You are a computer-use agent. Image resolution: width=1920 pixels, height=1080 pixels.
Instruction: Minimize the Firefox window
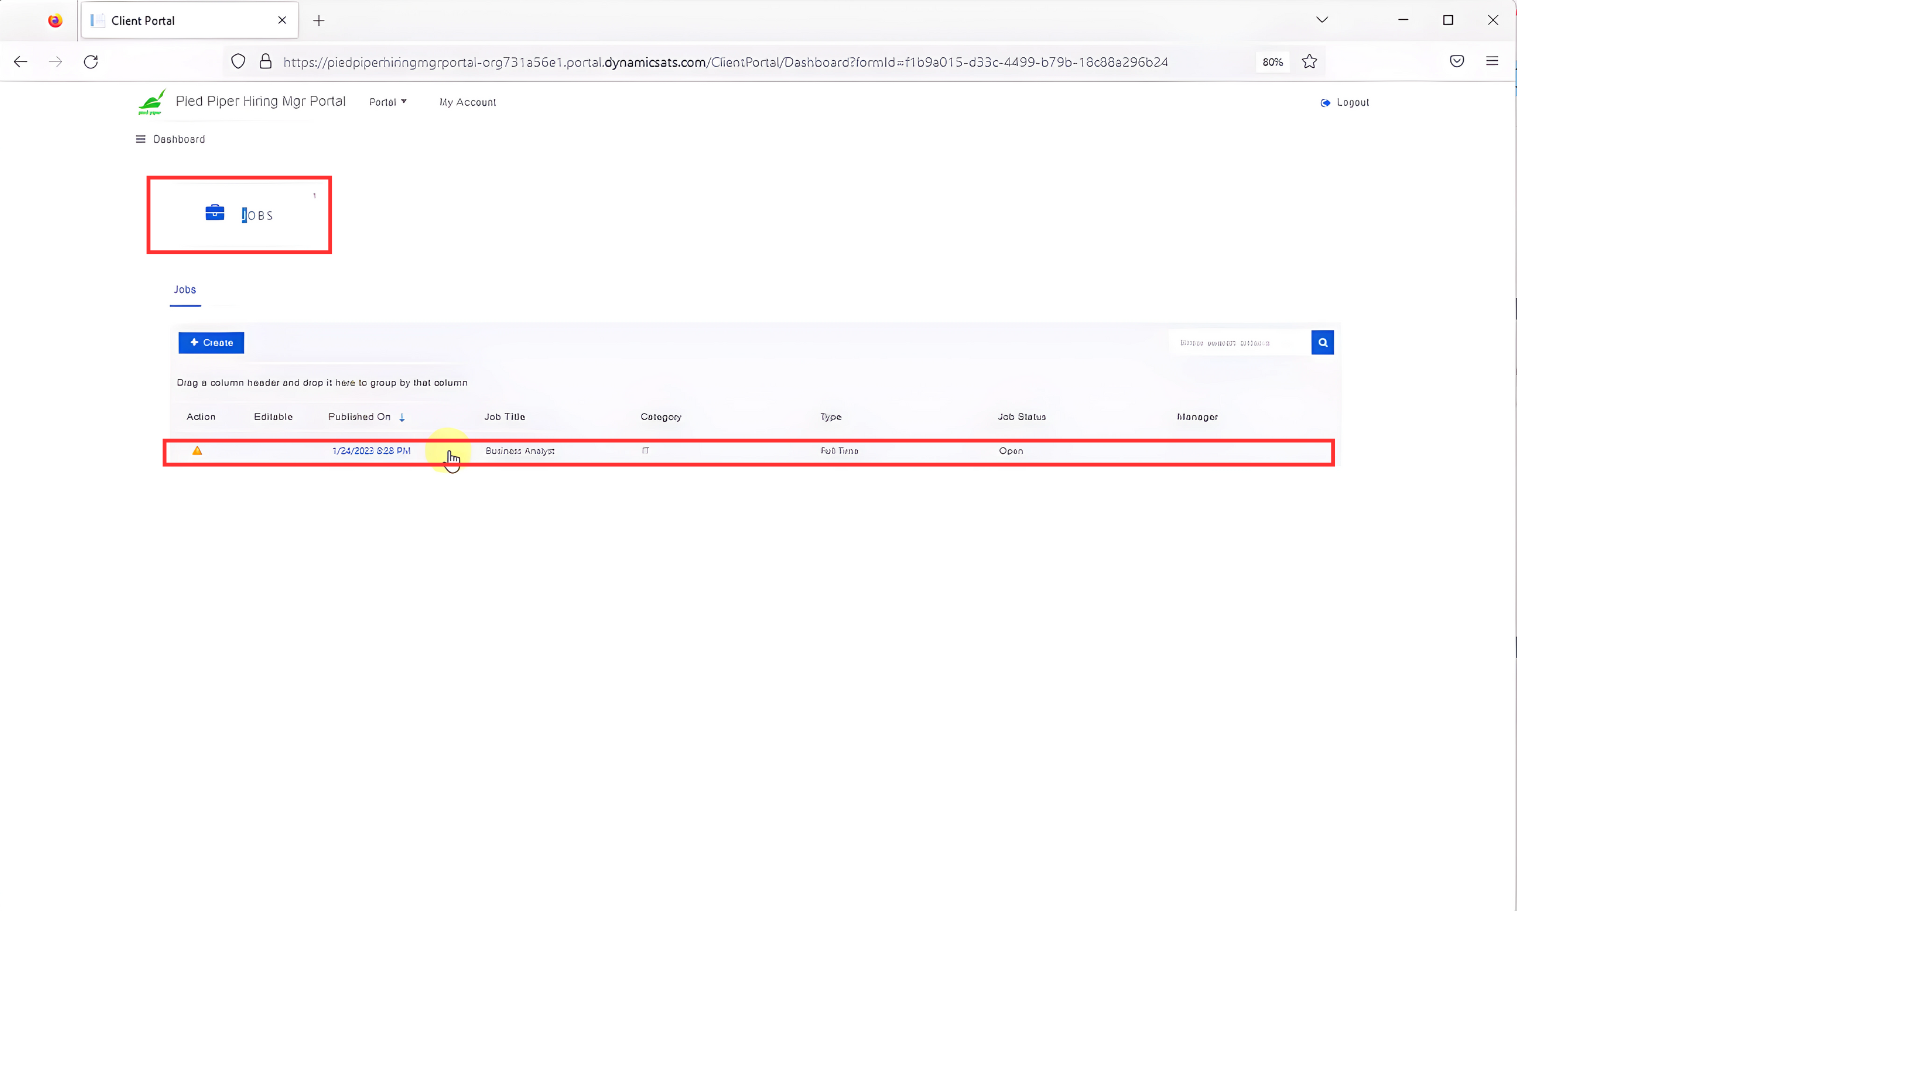1403,20
